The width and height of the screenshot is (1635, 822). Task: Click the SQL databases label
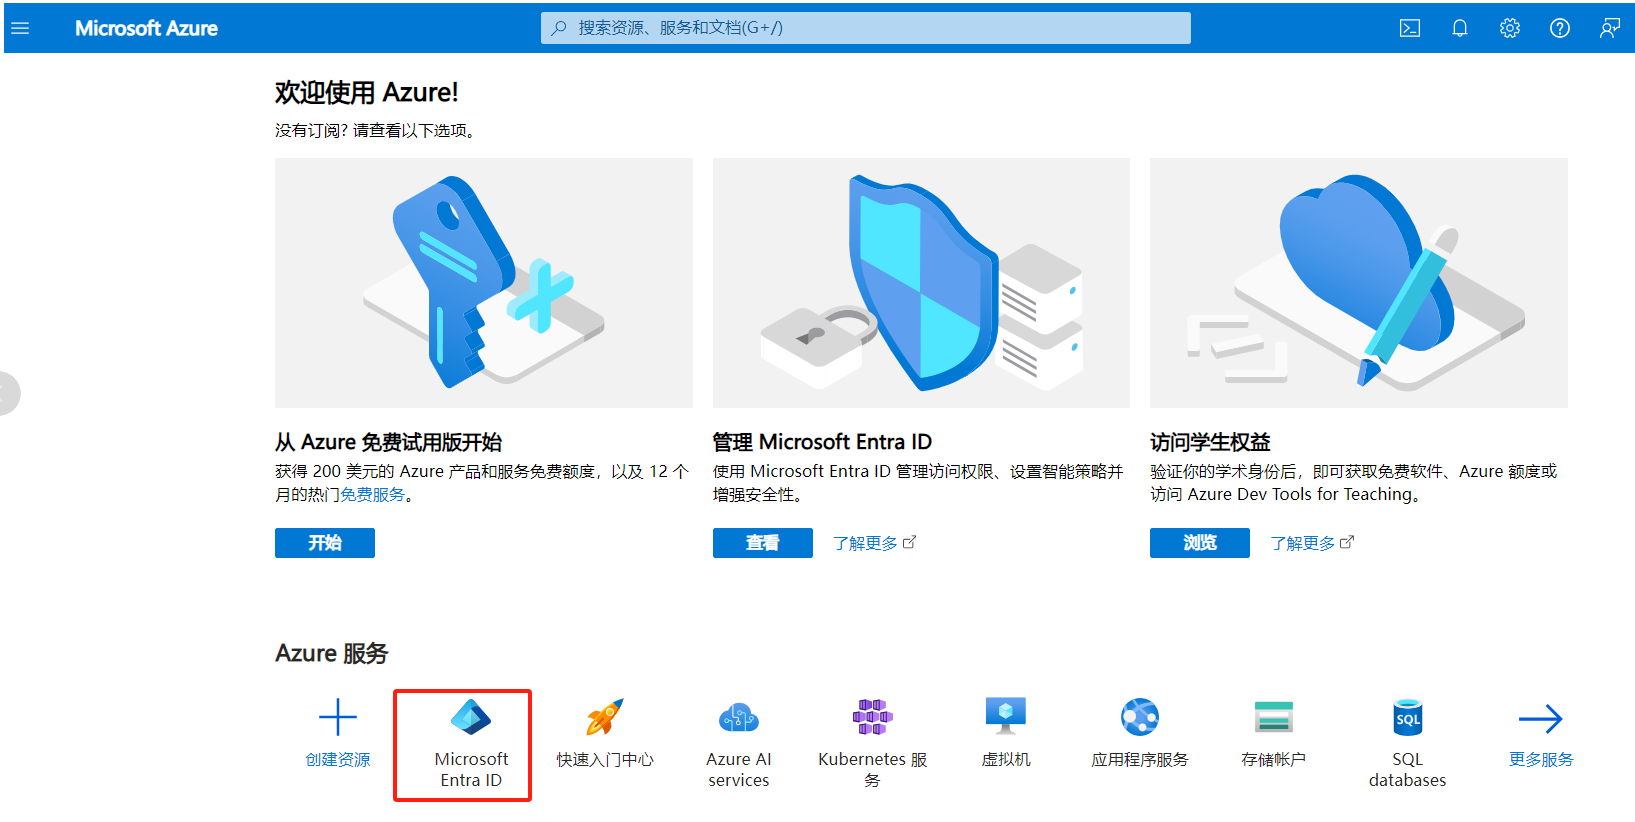[1408, 770]
